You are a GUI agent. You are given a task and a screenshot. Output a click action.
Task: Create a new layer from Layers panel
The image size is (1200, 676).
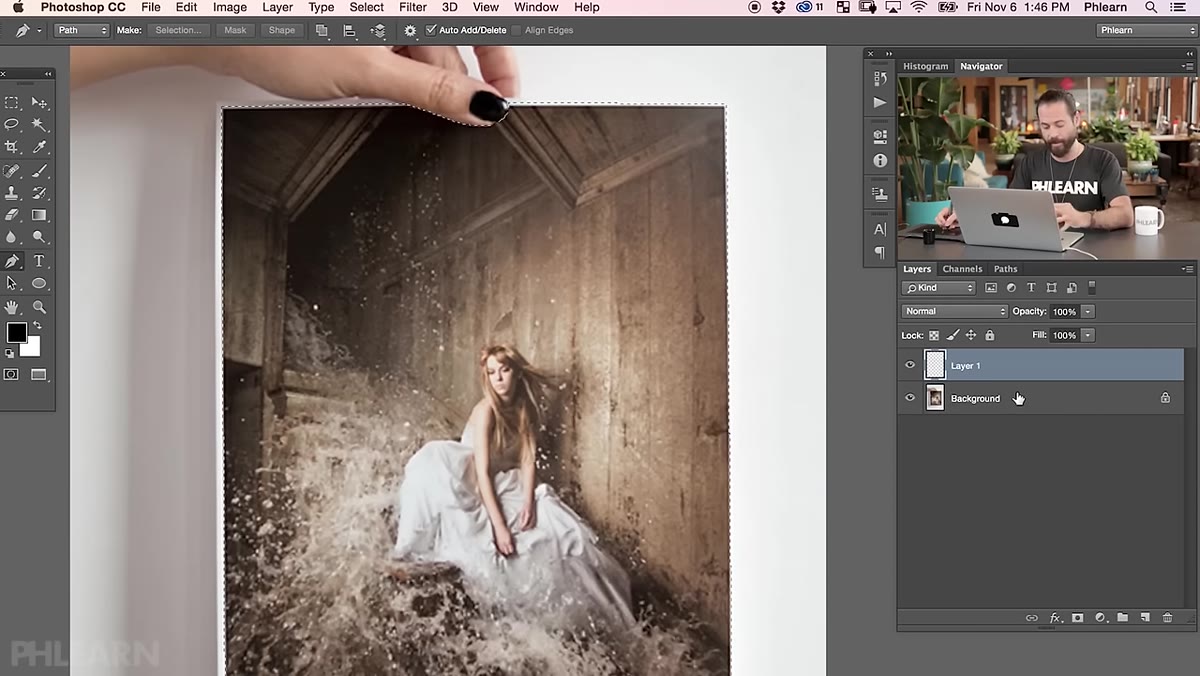point(1145,618)
